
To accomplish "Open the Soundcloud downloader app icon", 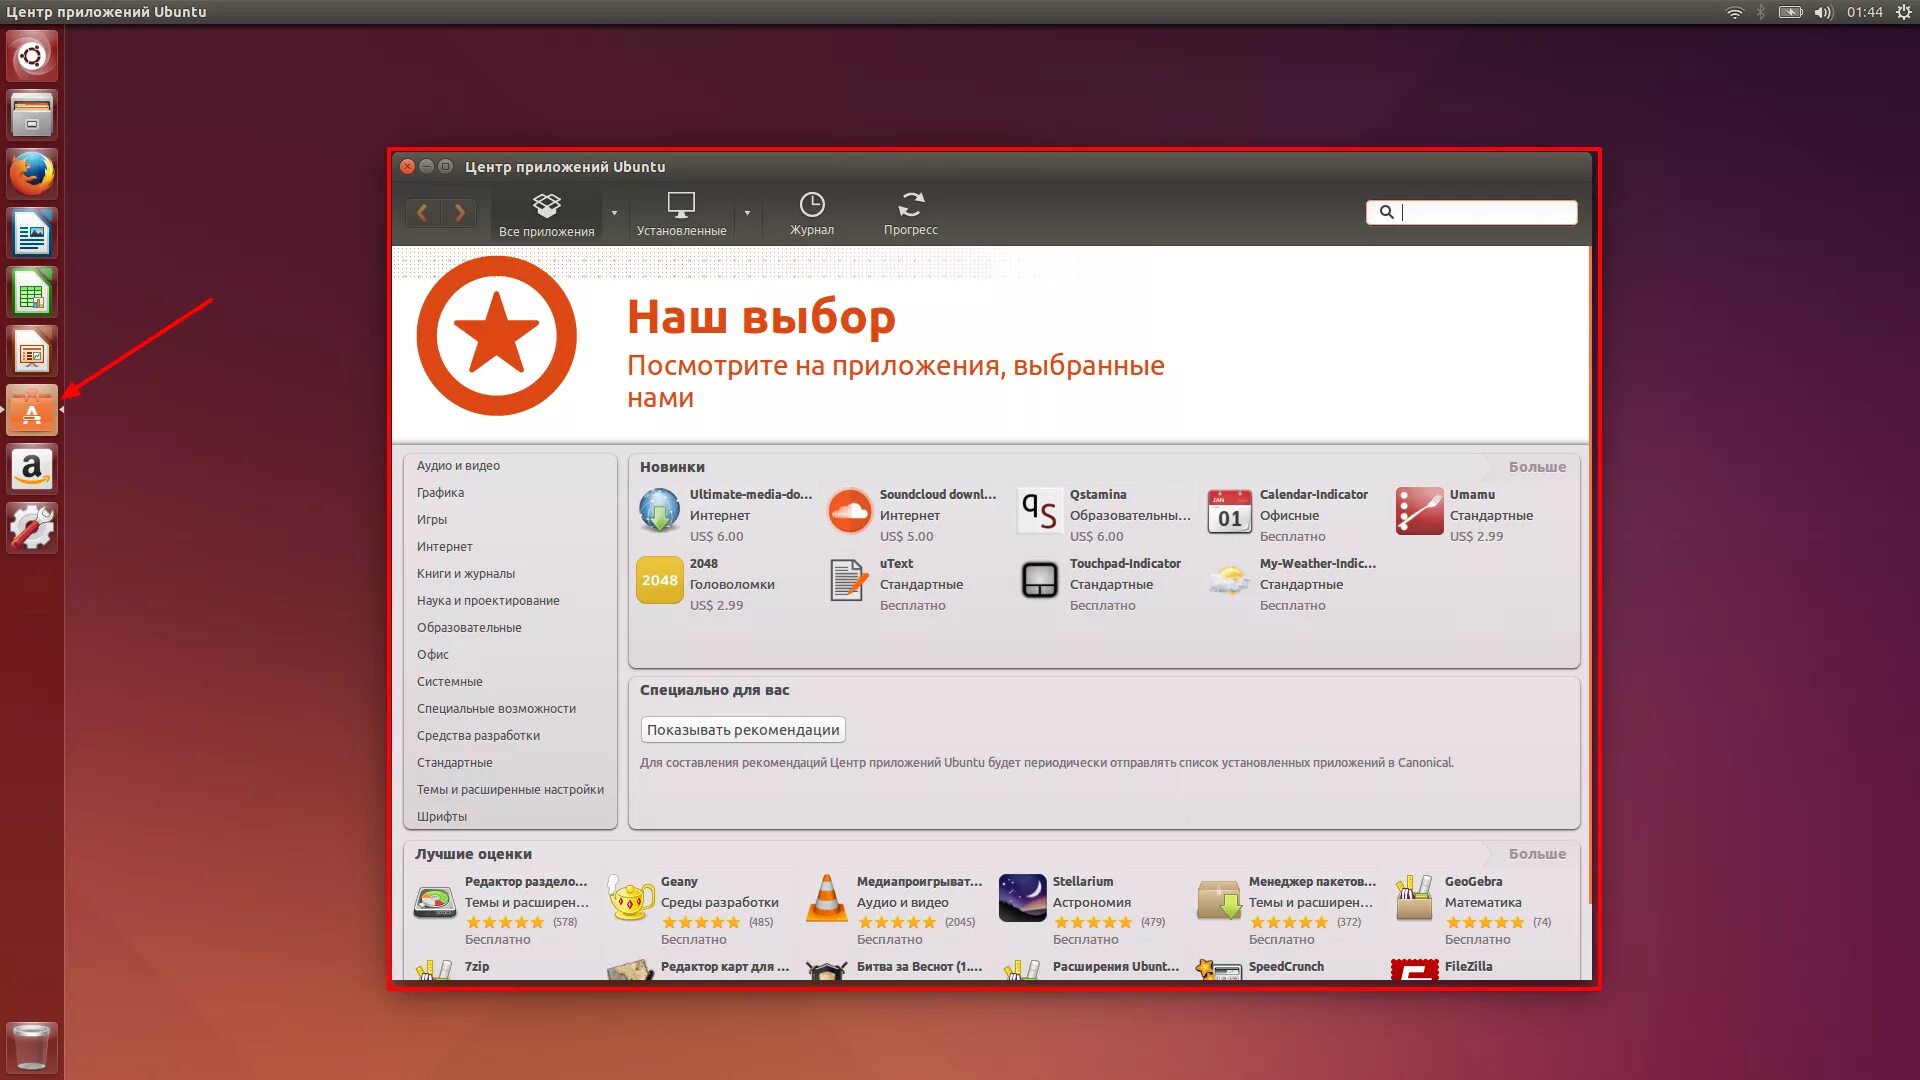I will 849,511.
